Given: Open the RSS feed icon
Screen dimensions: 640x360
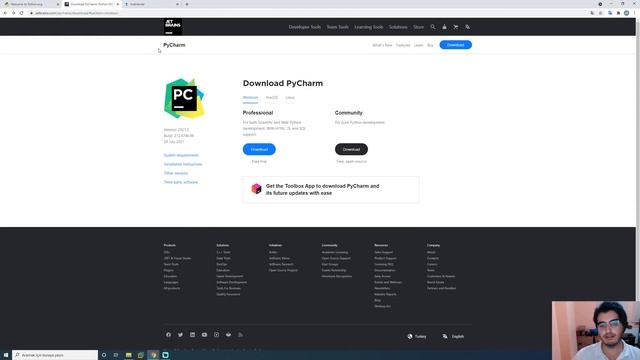Looking at the screenshot, I should click(x=240, y=335).
